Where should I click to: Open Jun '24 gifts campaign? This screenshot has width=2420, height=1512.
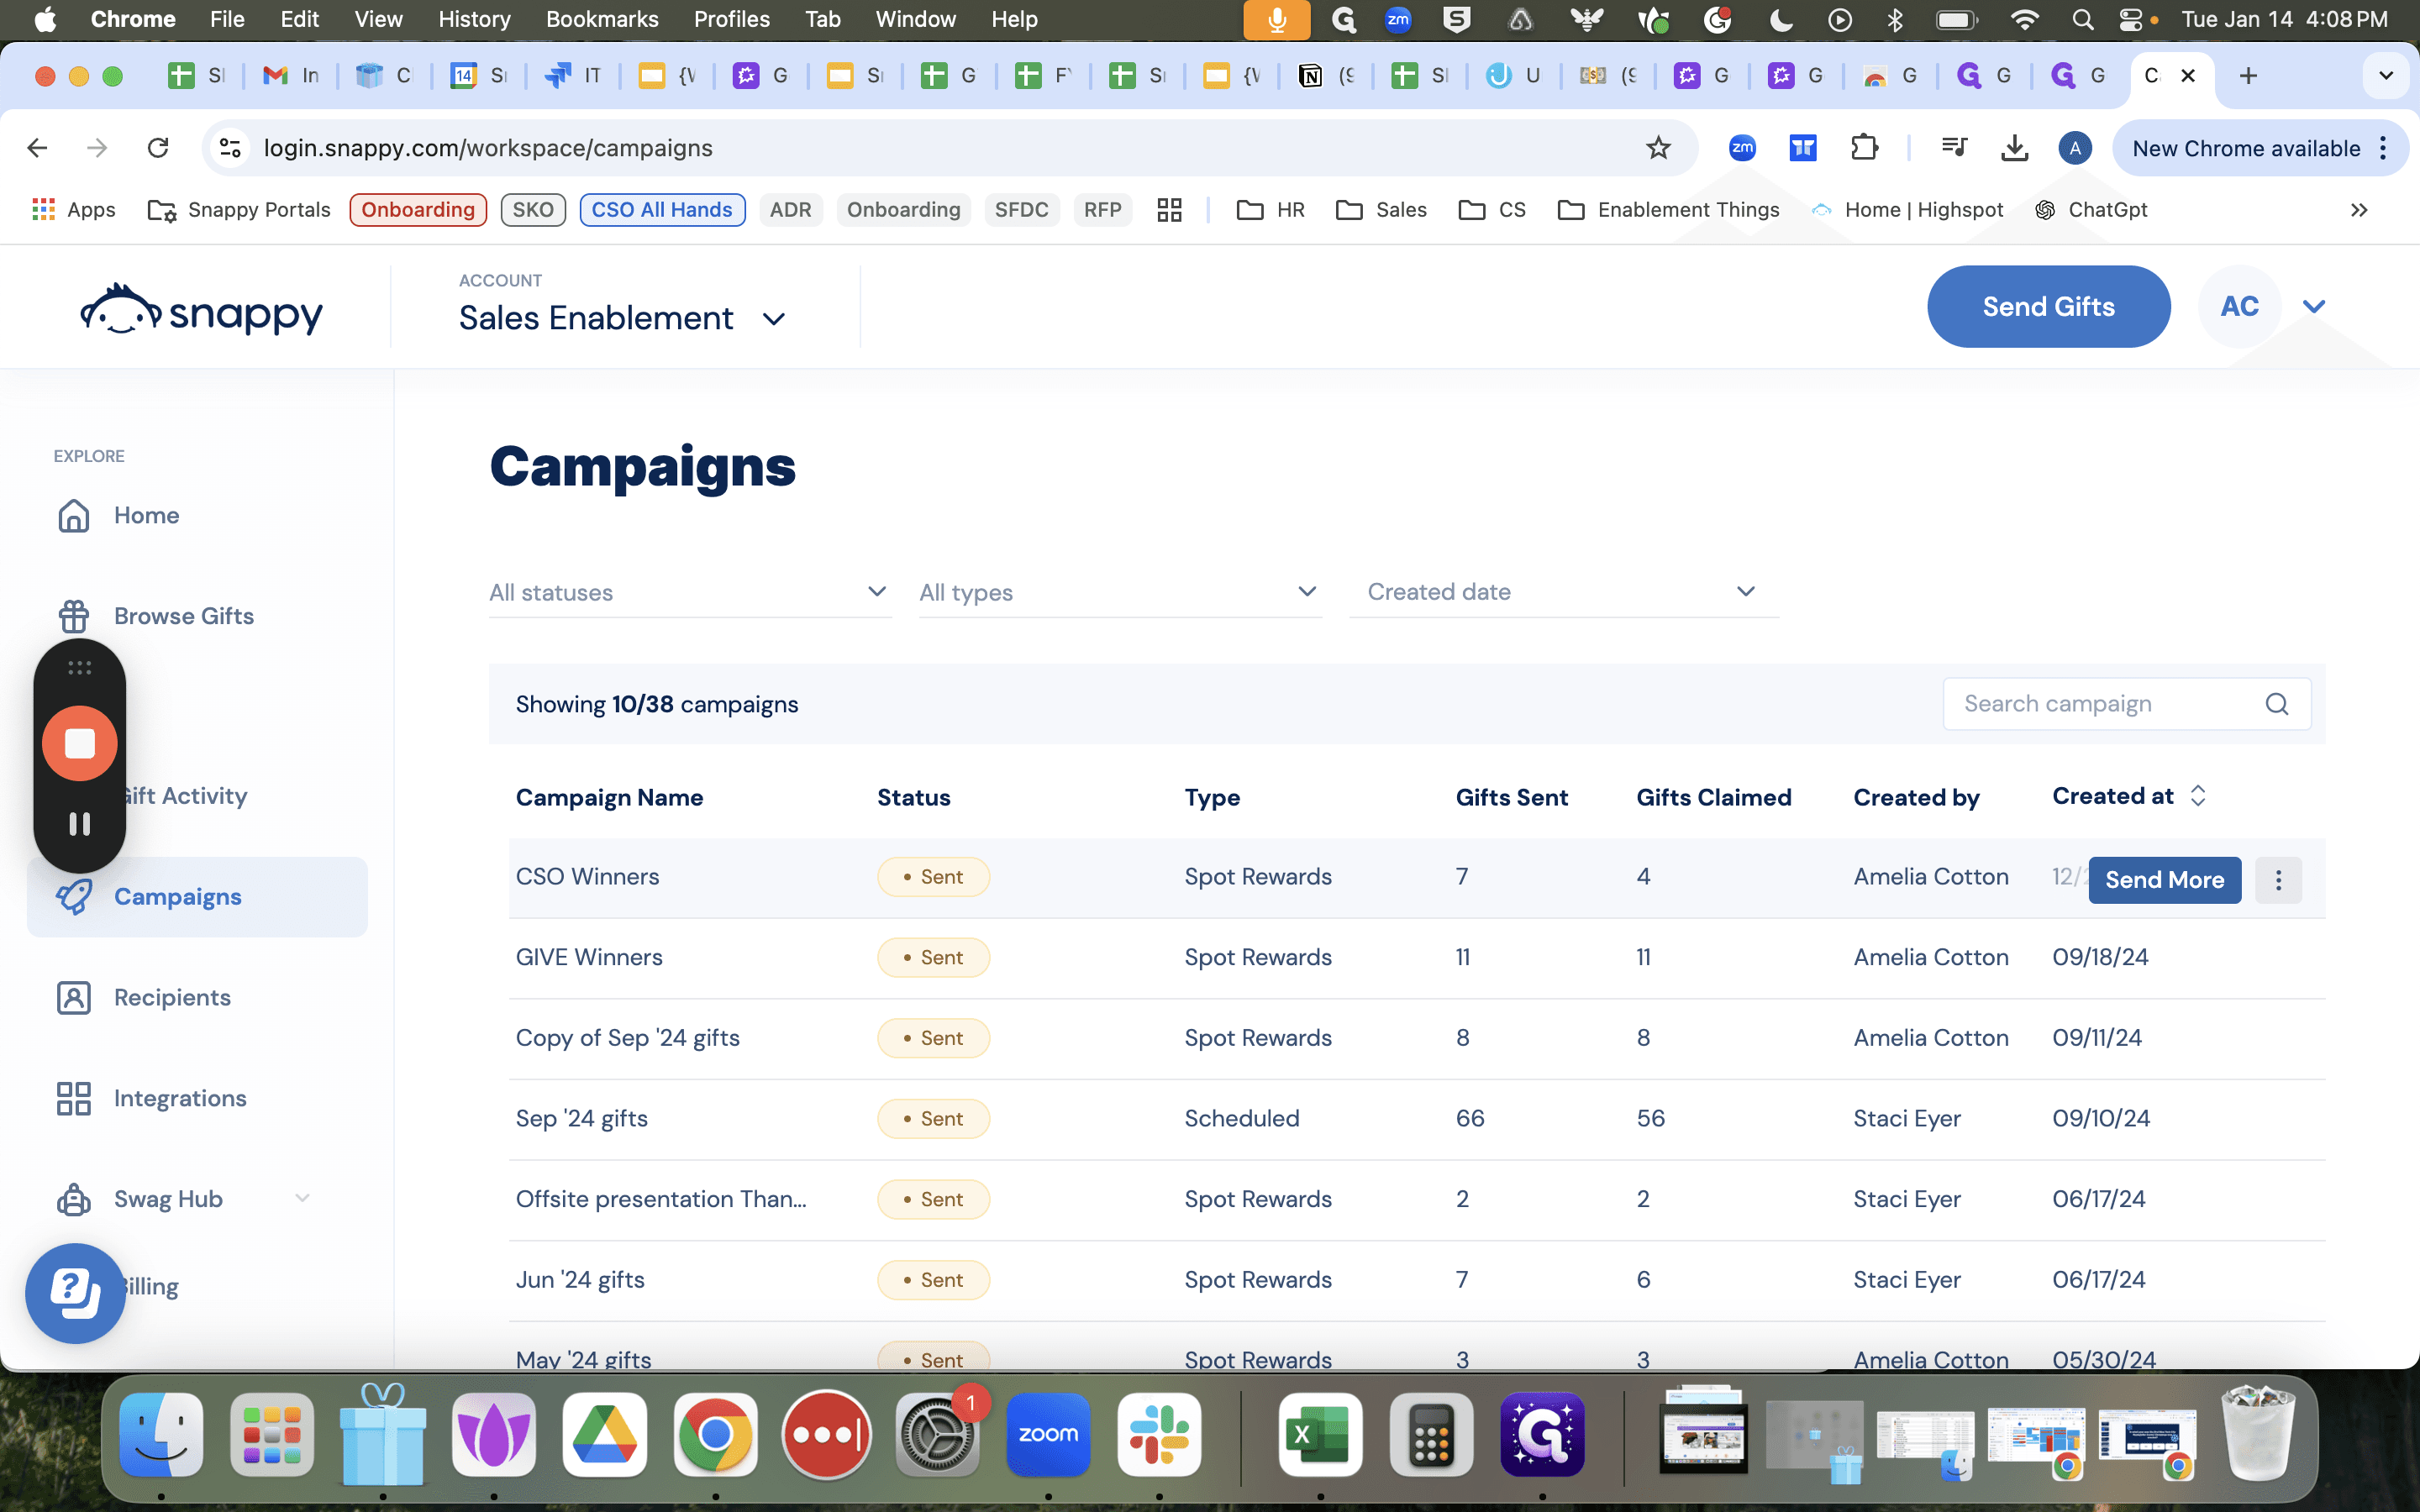[x=580, y=1280]
